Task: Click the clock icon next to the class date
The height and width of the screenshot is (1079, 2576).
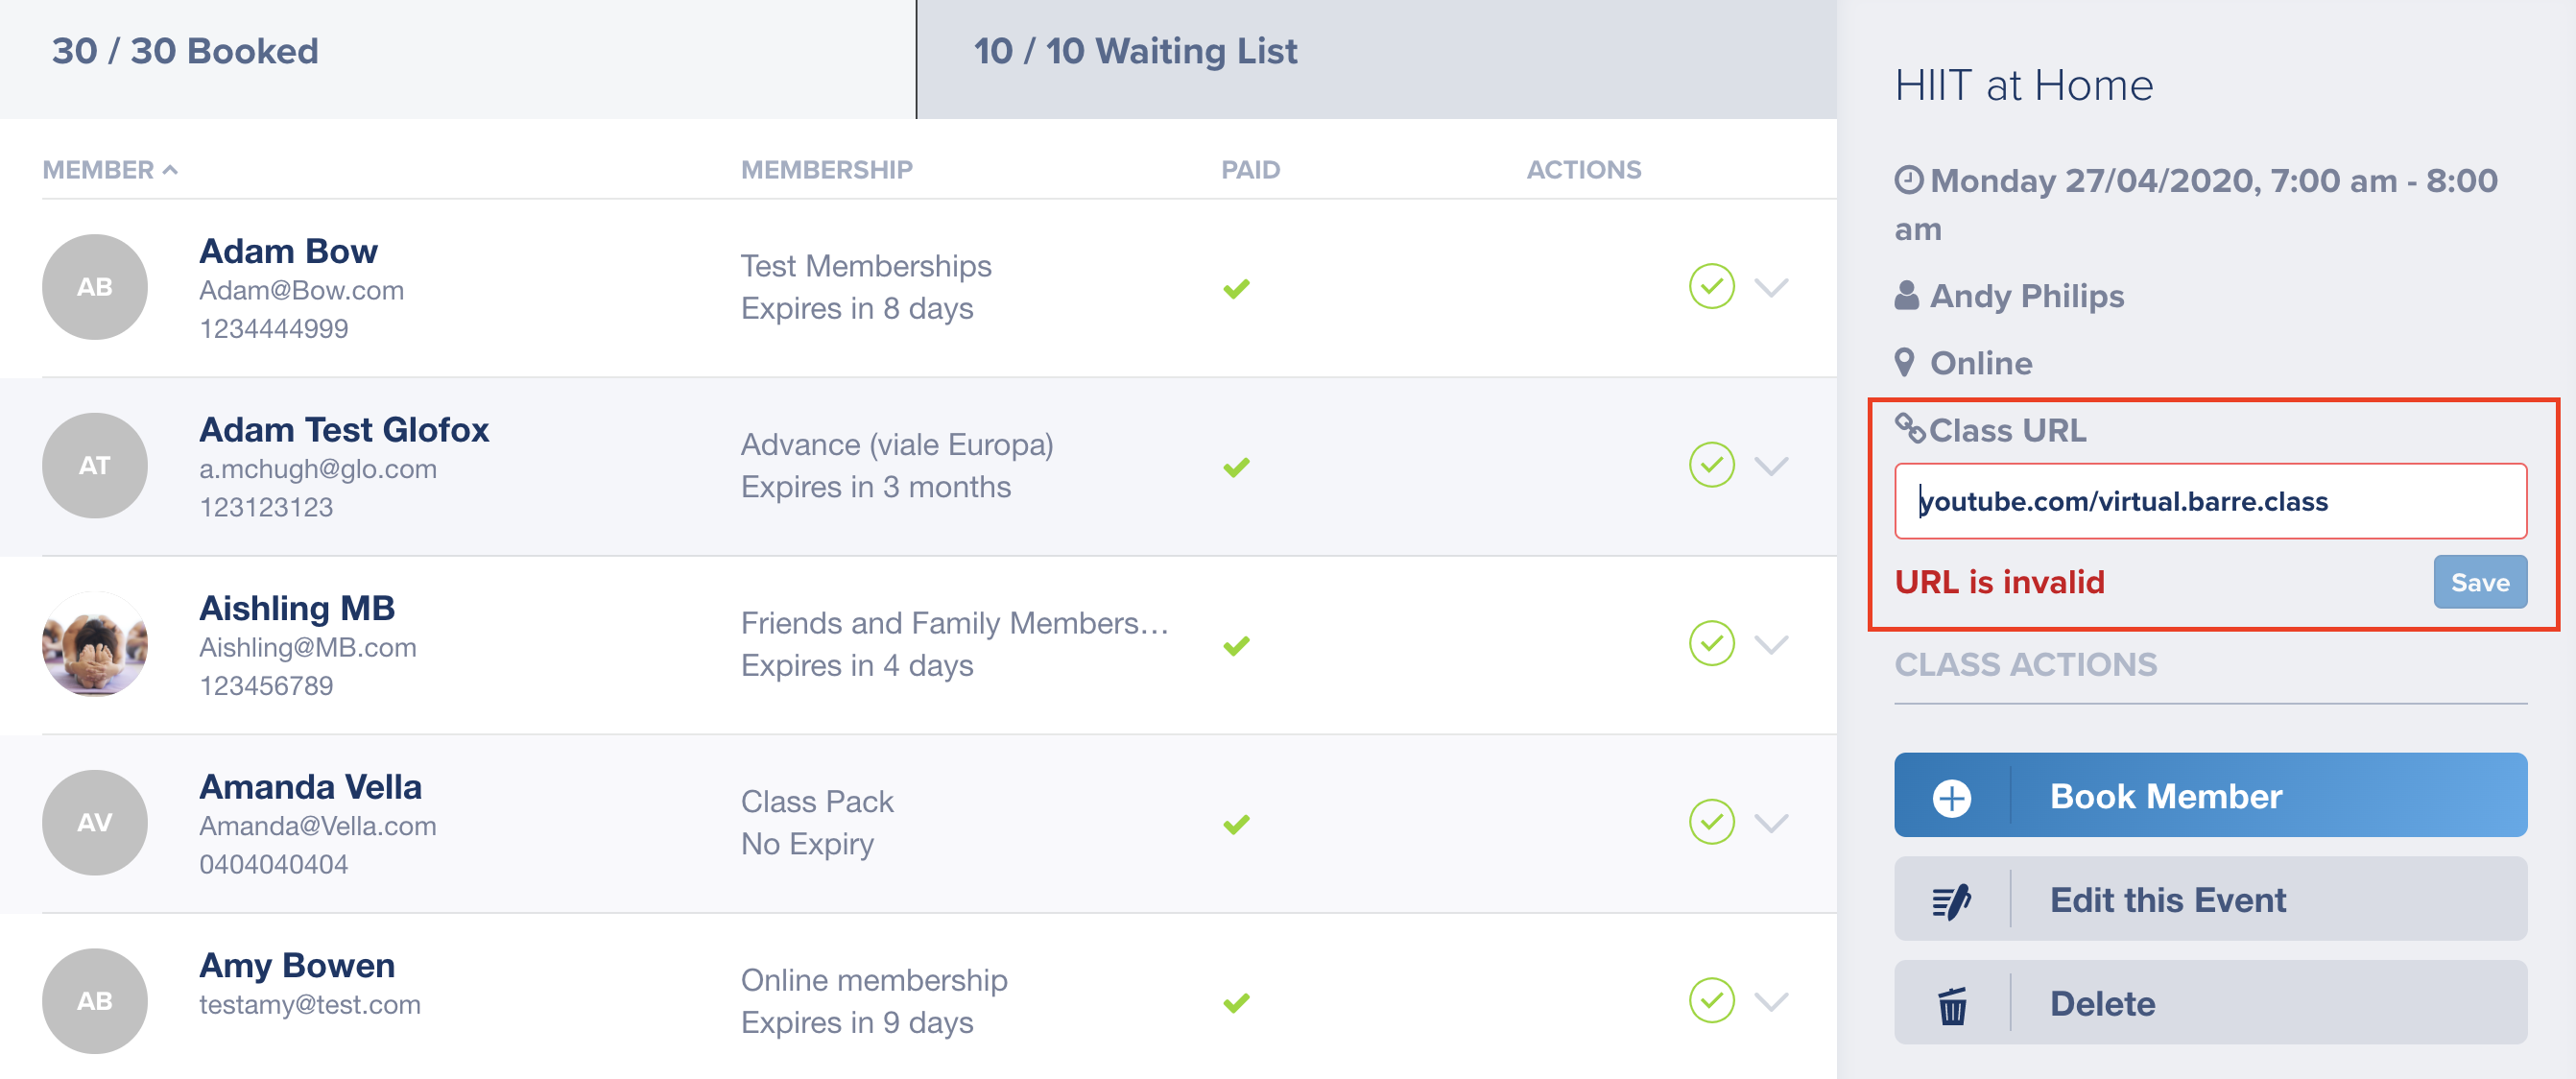Action: tap(1909, 180)
